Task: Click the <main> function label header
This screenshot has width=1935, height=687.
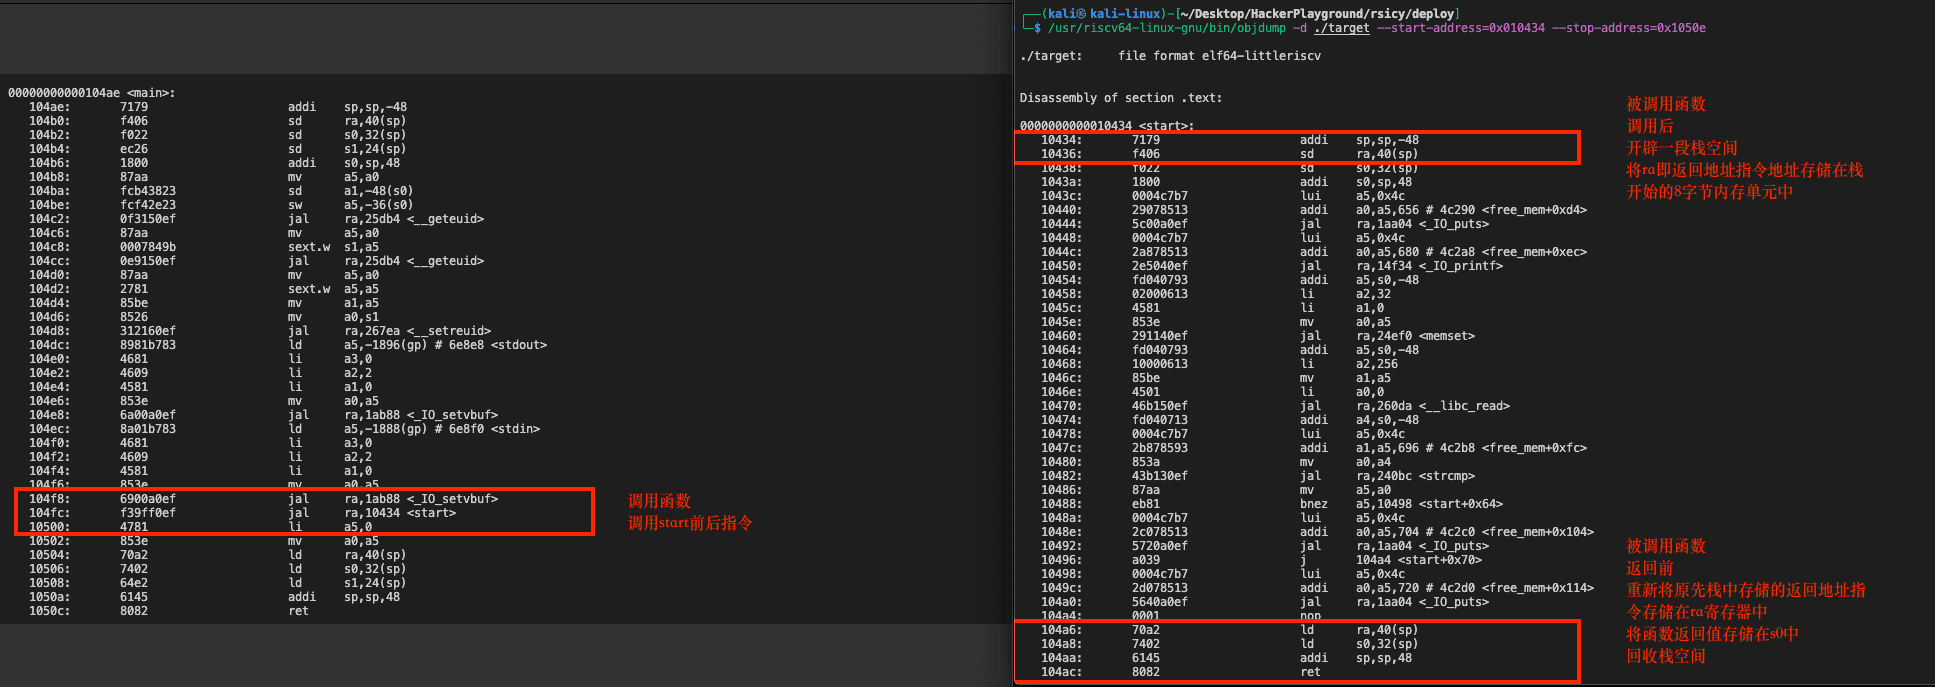Action: tap(91, 93)
